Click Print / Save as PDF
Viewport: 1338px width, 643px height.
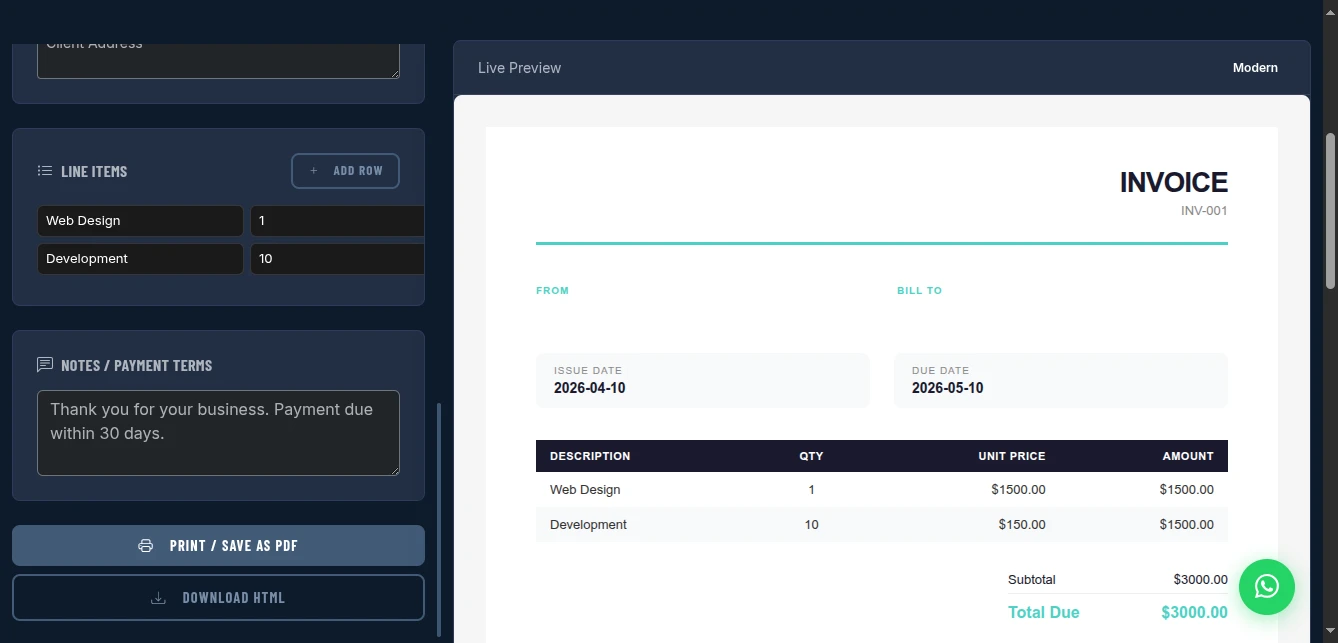pos(218,545)
